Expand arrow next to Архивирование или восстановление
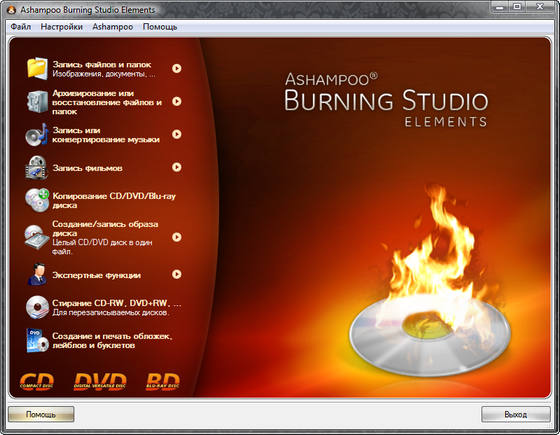Image resolution: width=560 pixels, height=435 pixels. (176, 101)
